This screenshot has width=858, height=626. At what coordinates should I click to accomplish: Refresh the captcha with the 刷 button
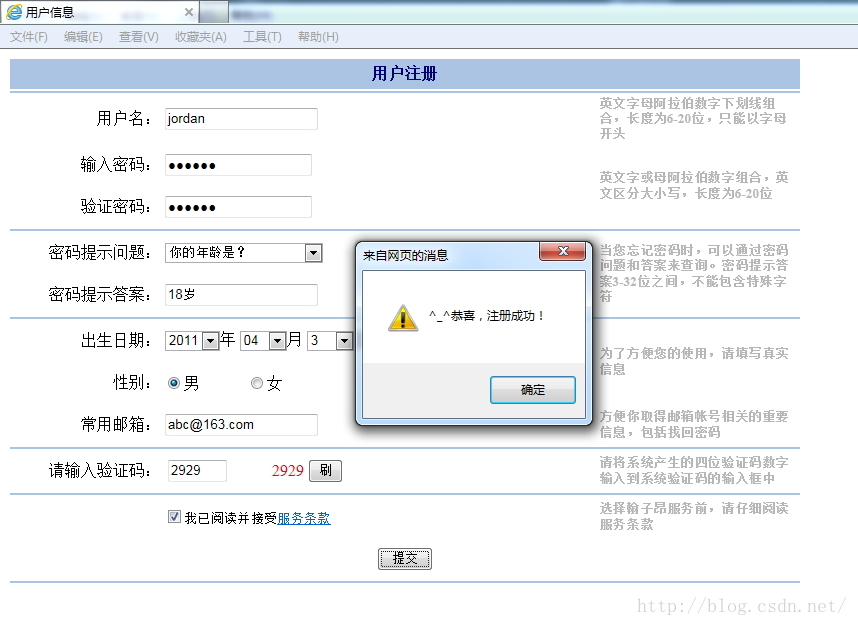point(325,471)
